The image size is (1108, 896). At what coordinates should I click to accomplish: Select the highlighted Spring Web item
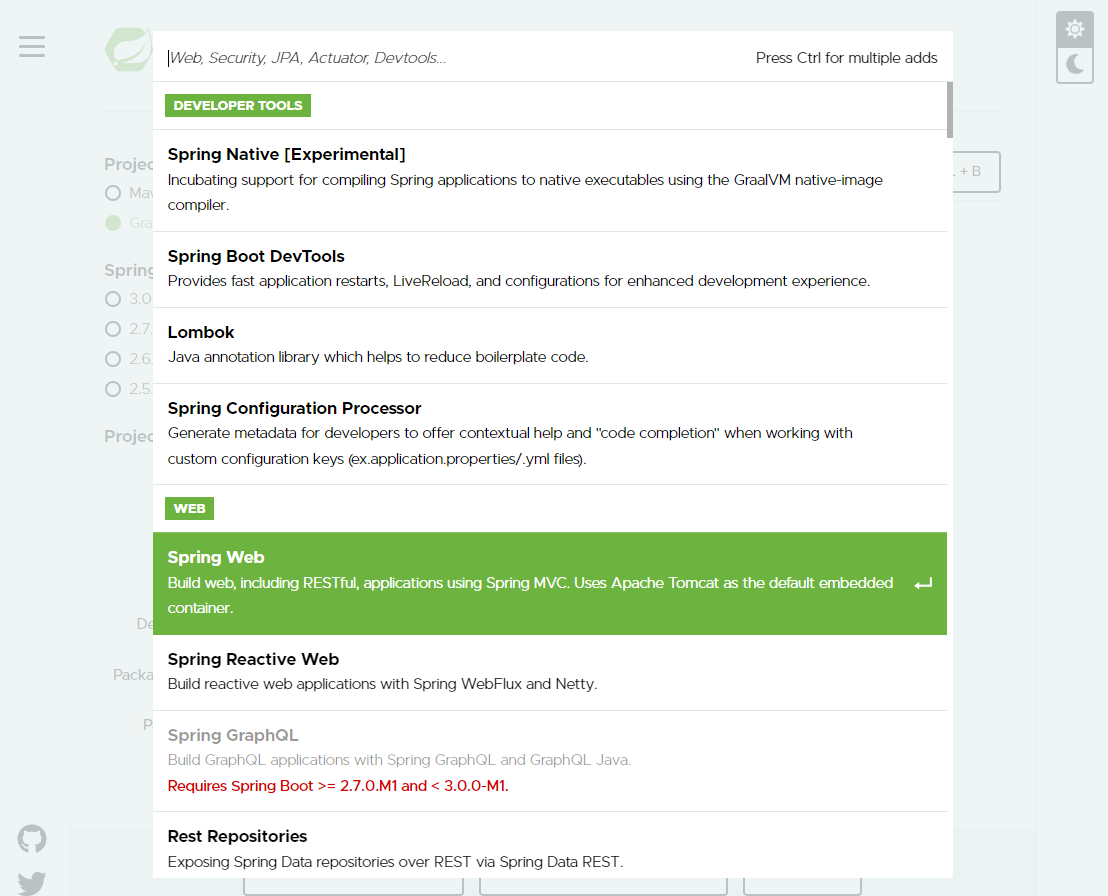550,584
